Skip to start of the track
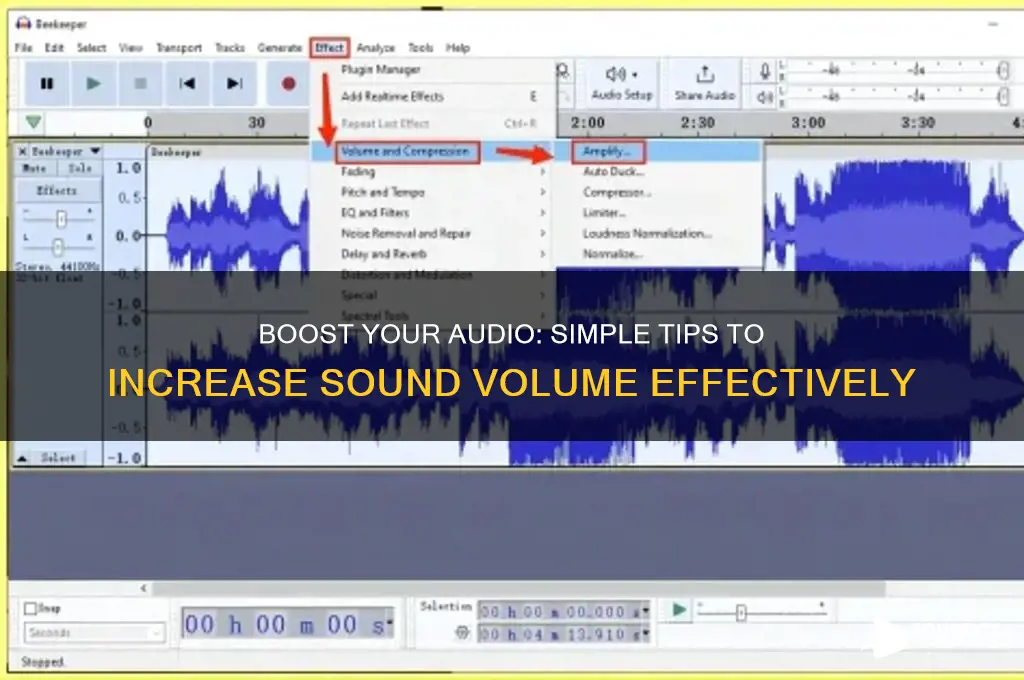1024x680 pixels. click(187, 84)
